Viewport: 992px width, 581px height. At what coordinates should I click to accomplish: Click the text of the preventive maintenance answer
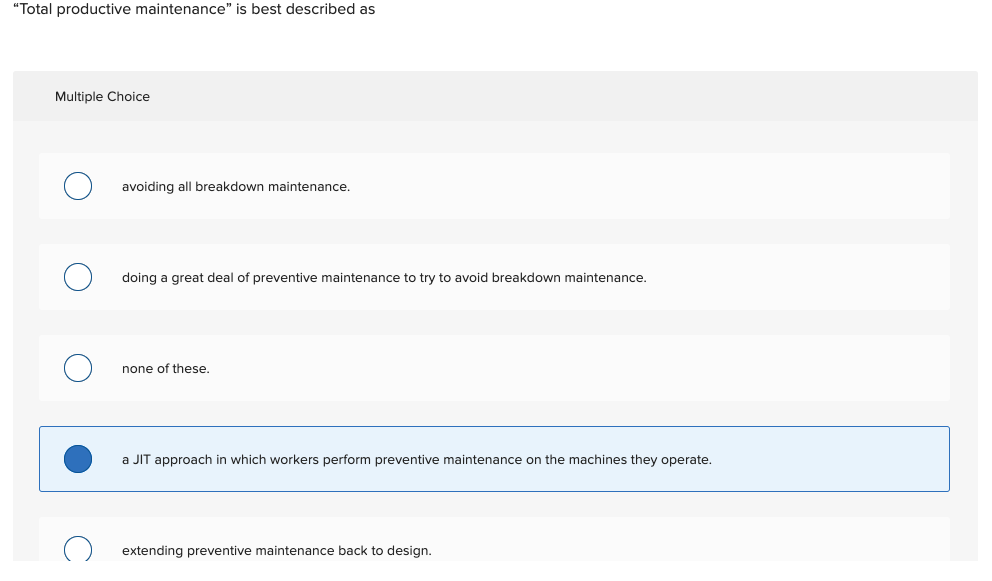384,277
